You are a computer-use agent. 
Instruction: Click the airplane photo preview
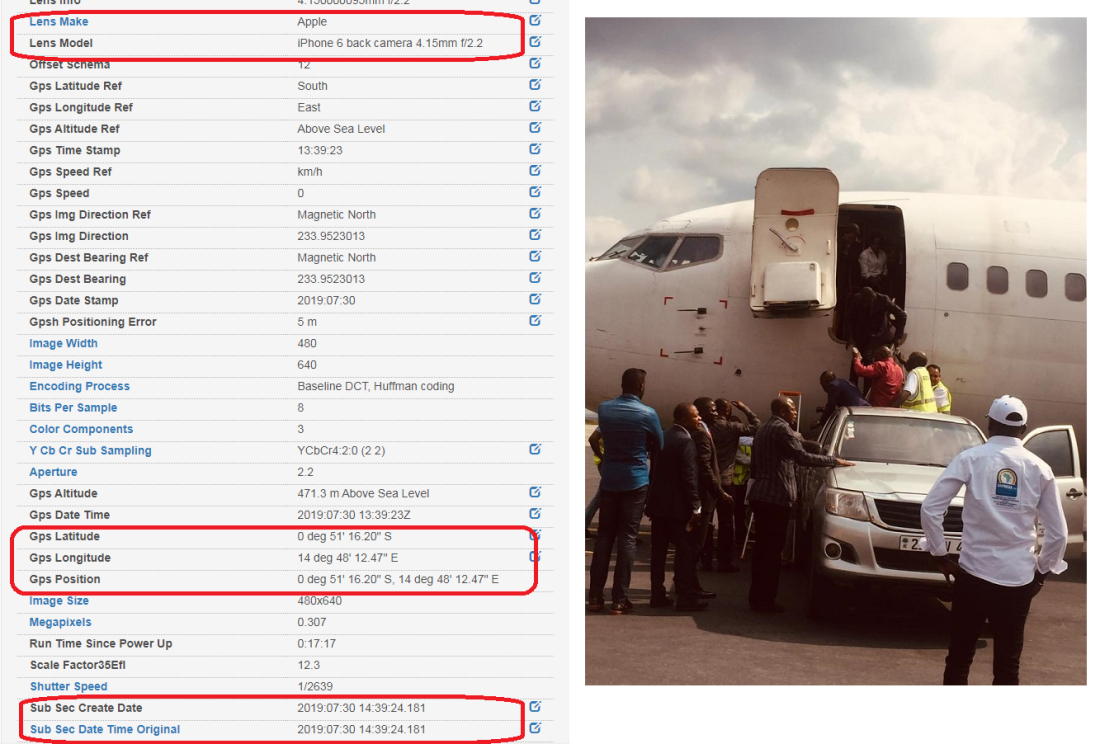point(835,351)
